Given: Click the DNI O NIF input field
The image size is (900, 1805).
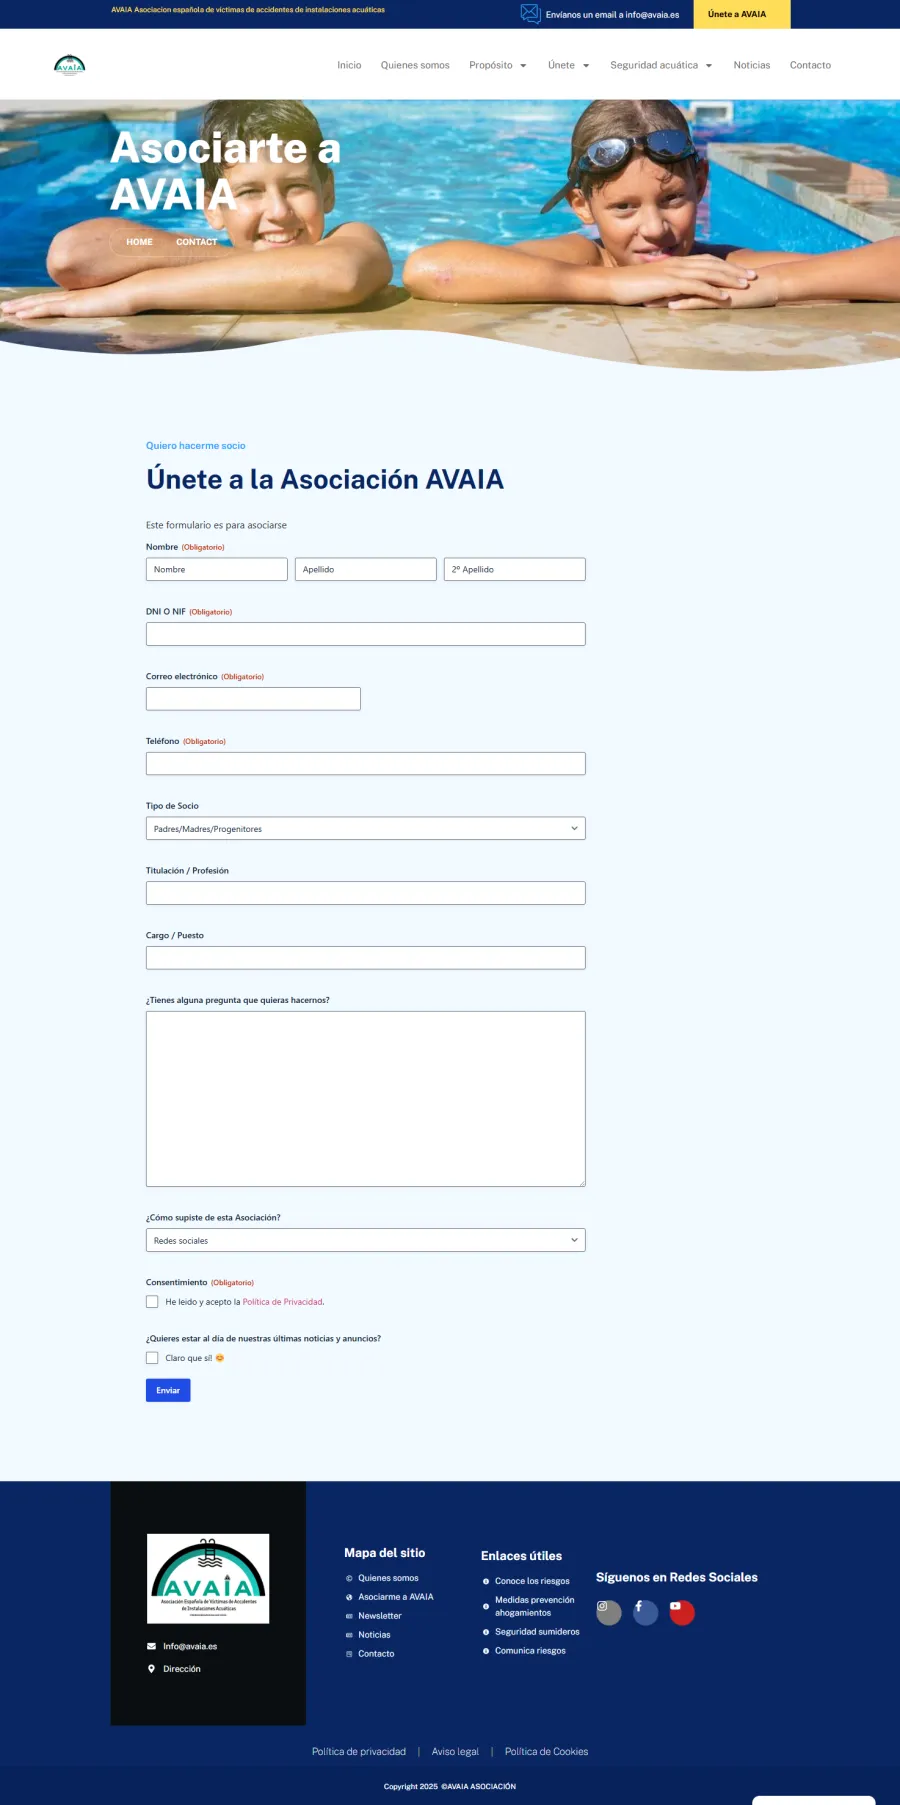Looking at the screenshot, I should [x=366, y=634].
